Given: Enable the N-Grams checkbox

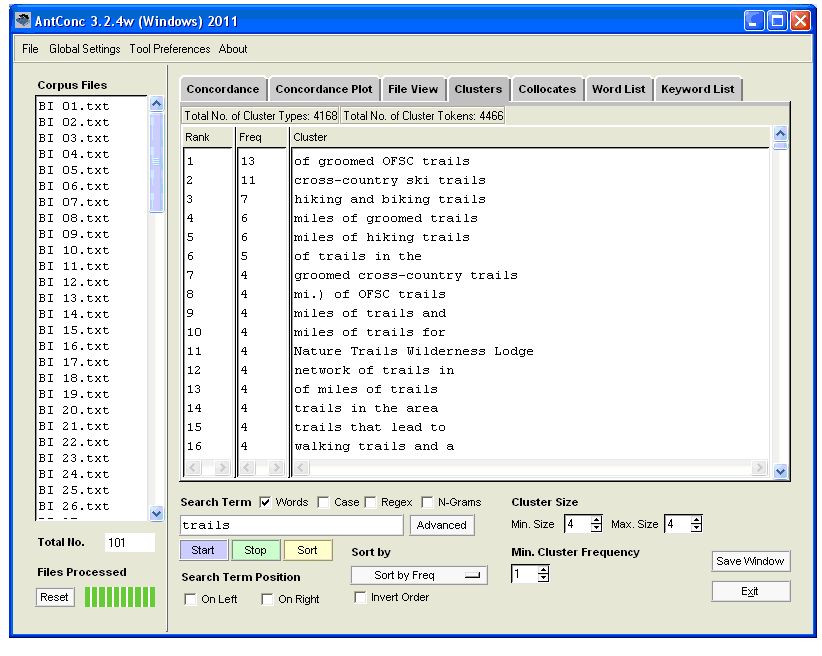Looking at the screenshot, I should pyautogui.click(x=427, y=502).
